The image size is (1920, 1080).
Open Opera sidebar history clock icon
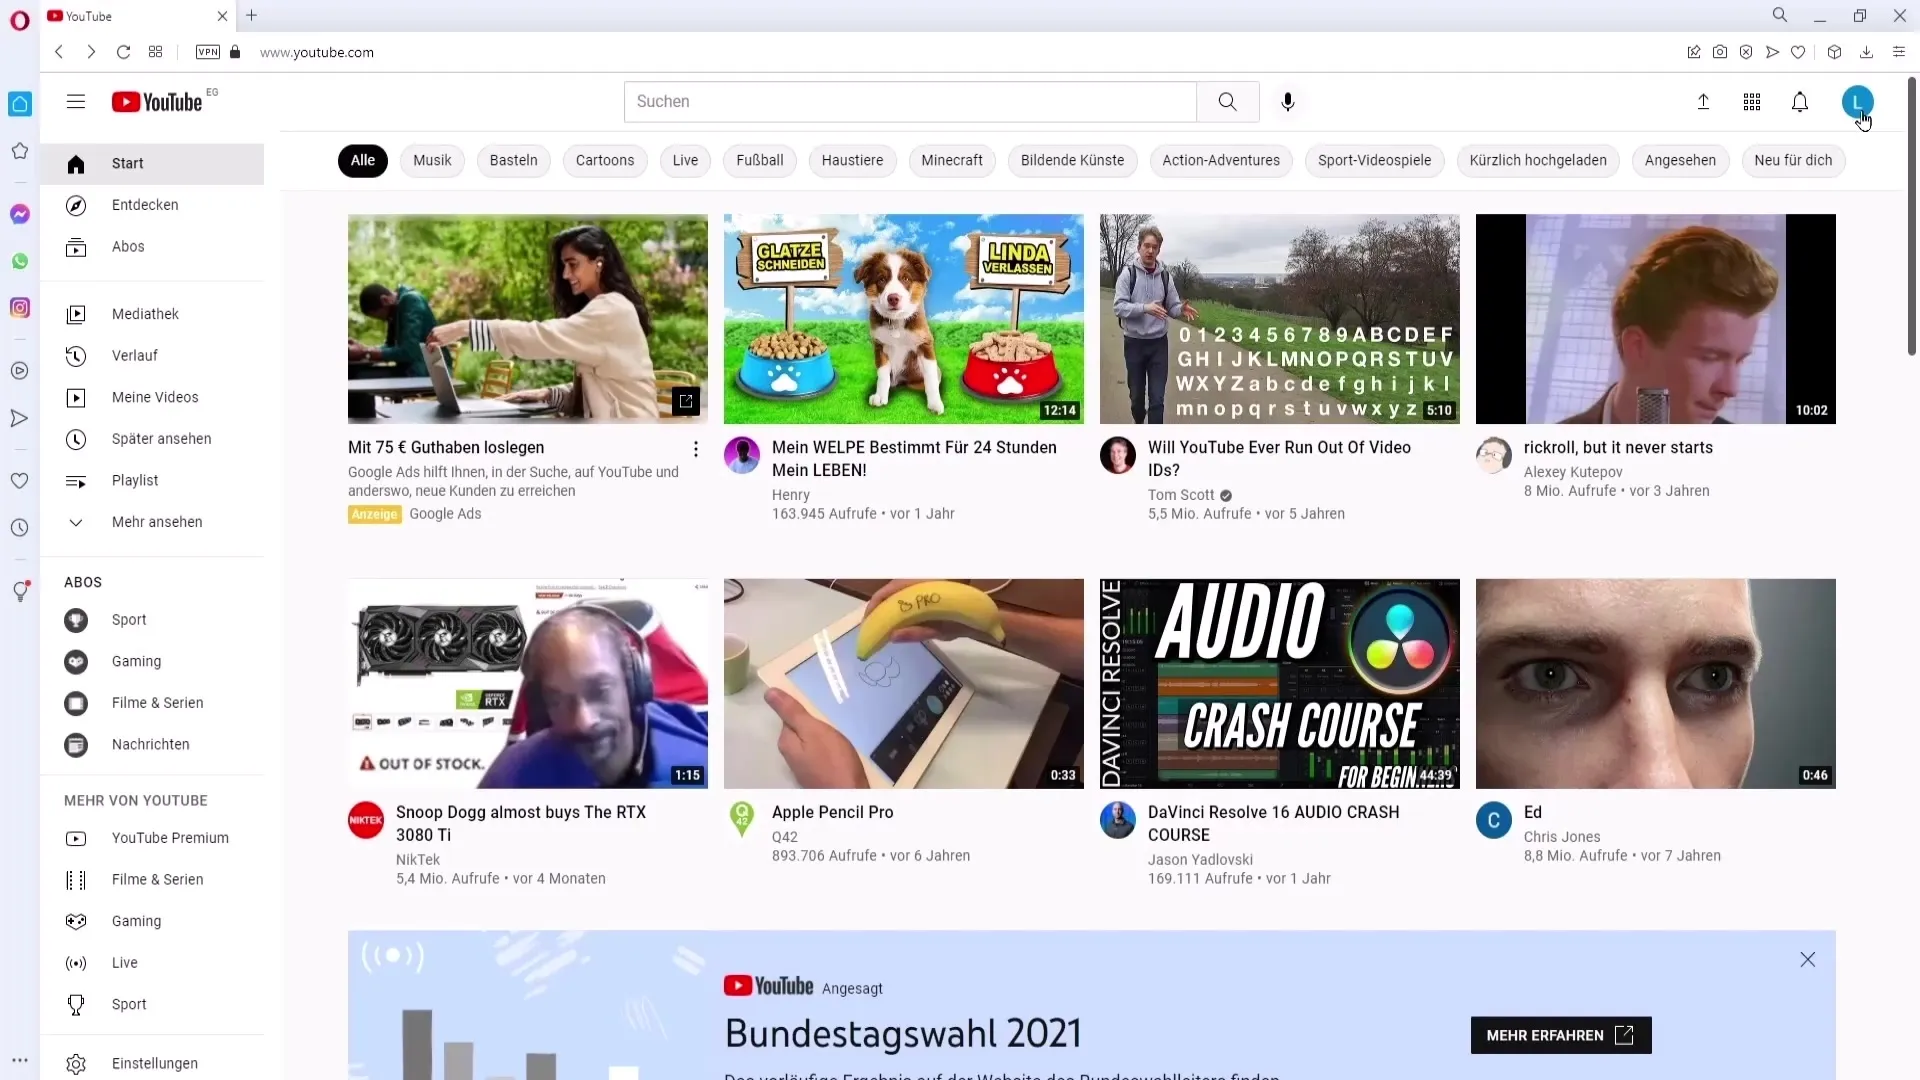tap(20, 528)
